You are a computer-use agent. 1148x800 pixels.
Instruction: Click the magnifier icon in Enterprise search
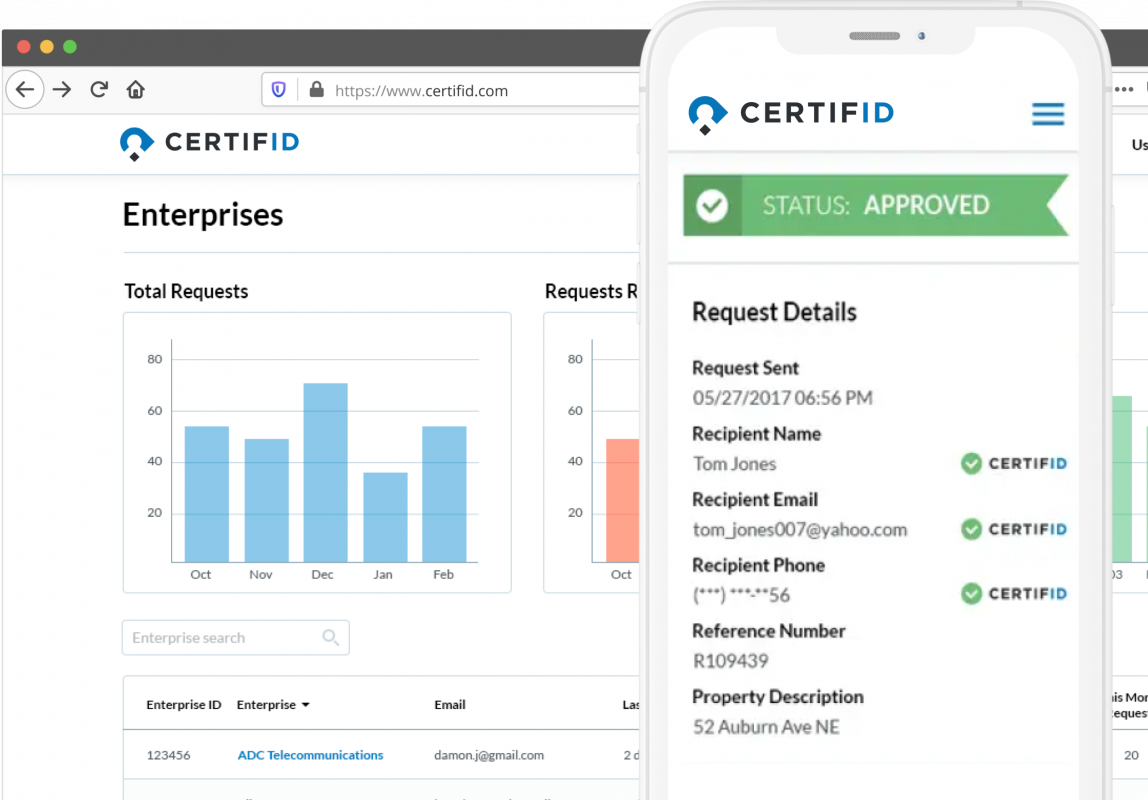[331, 638]
